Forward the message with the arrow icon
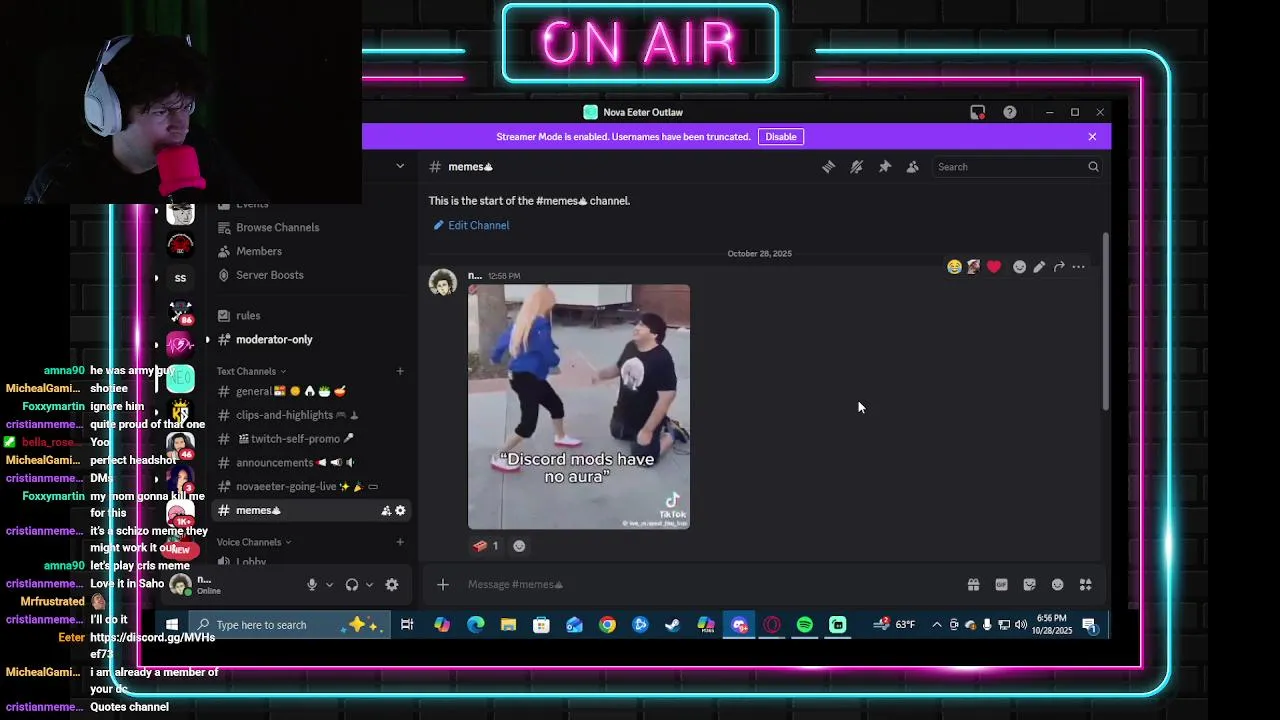The height and width of the screenshot is (720, 1280). pos(1059,267)
